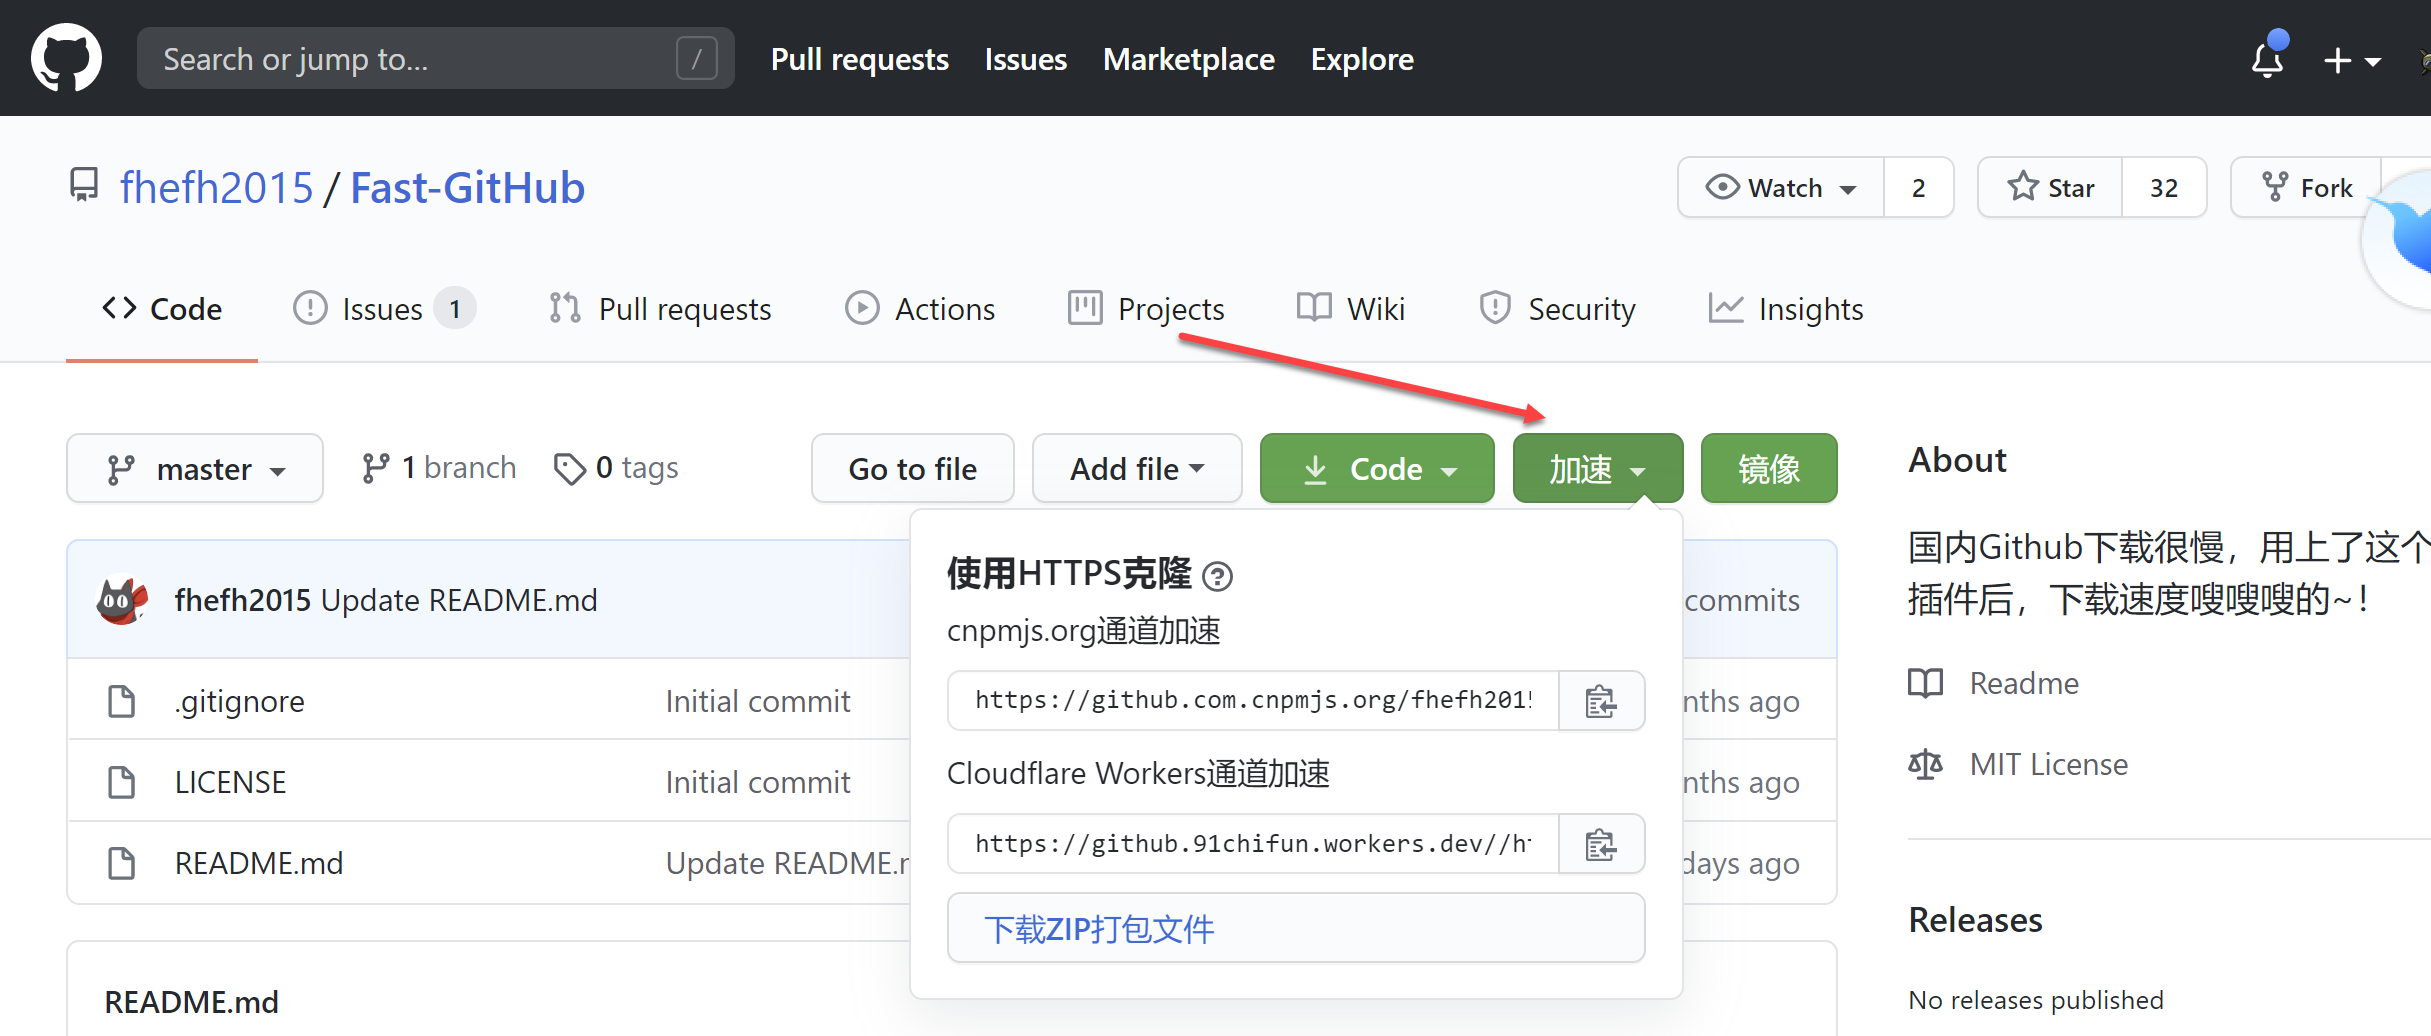View watchers count 2

[x=1918, y=187]
